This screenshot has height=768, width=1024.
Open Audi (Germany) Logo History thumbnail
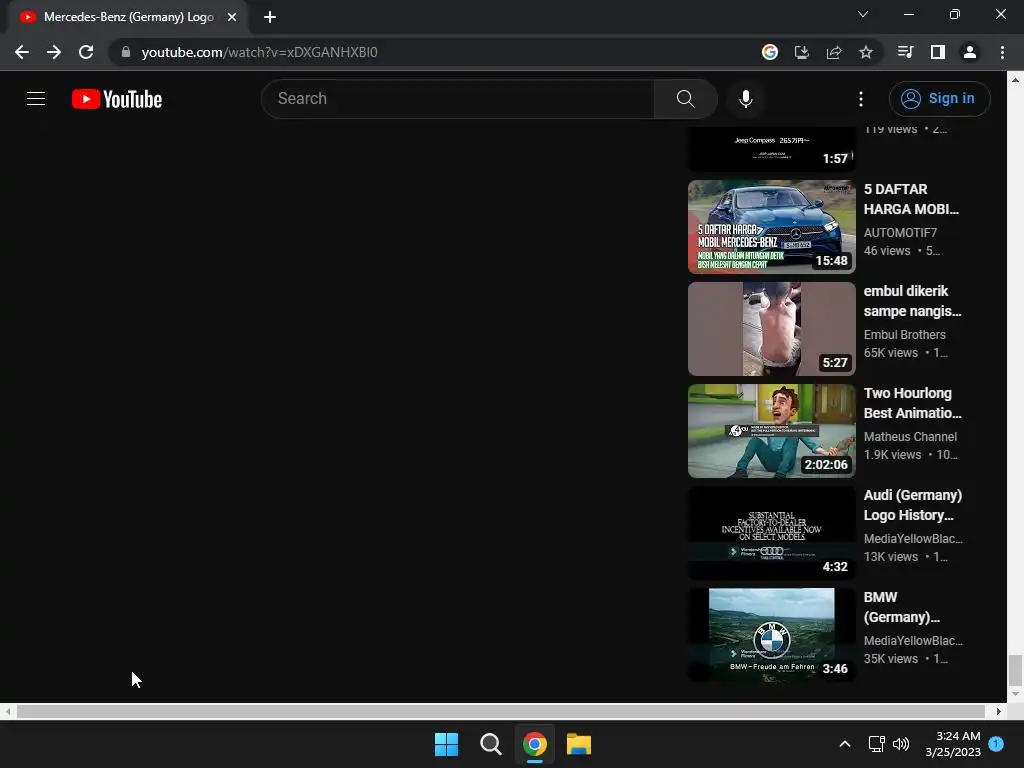(771, 532)
